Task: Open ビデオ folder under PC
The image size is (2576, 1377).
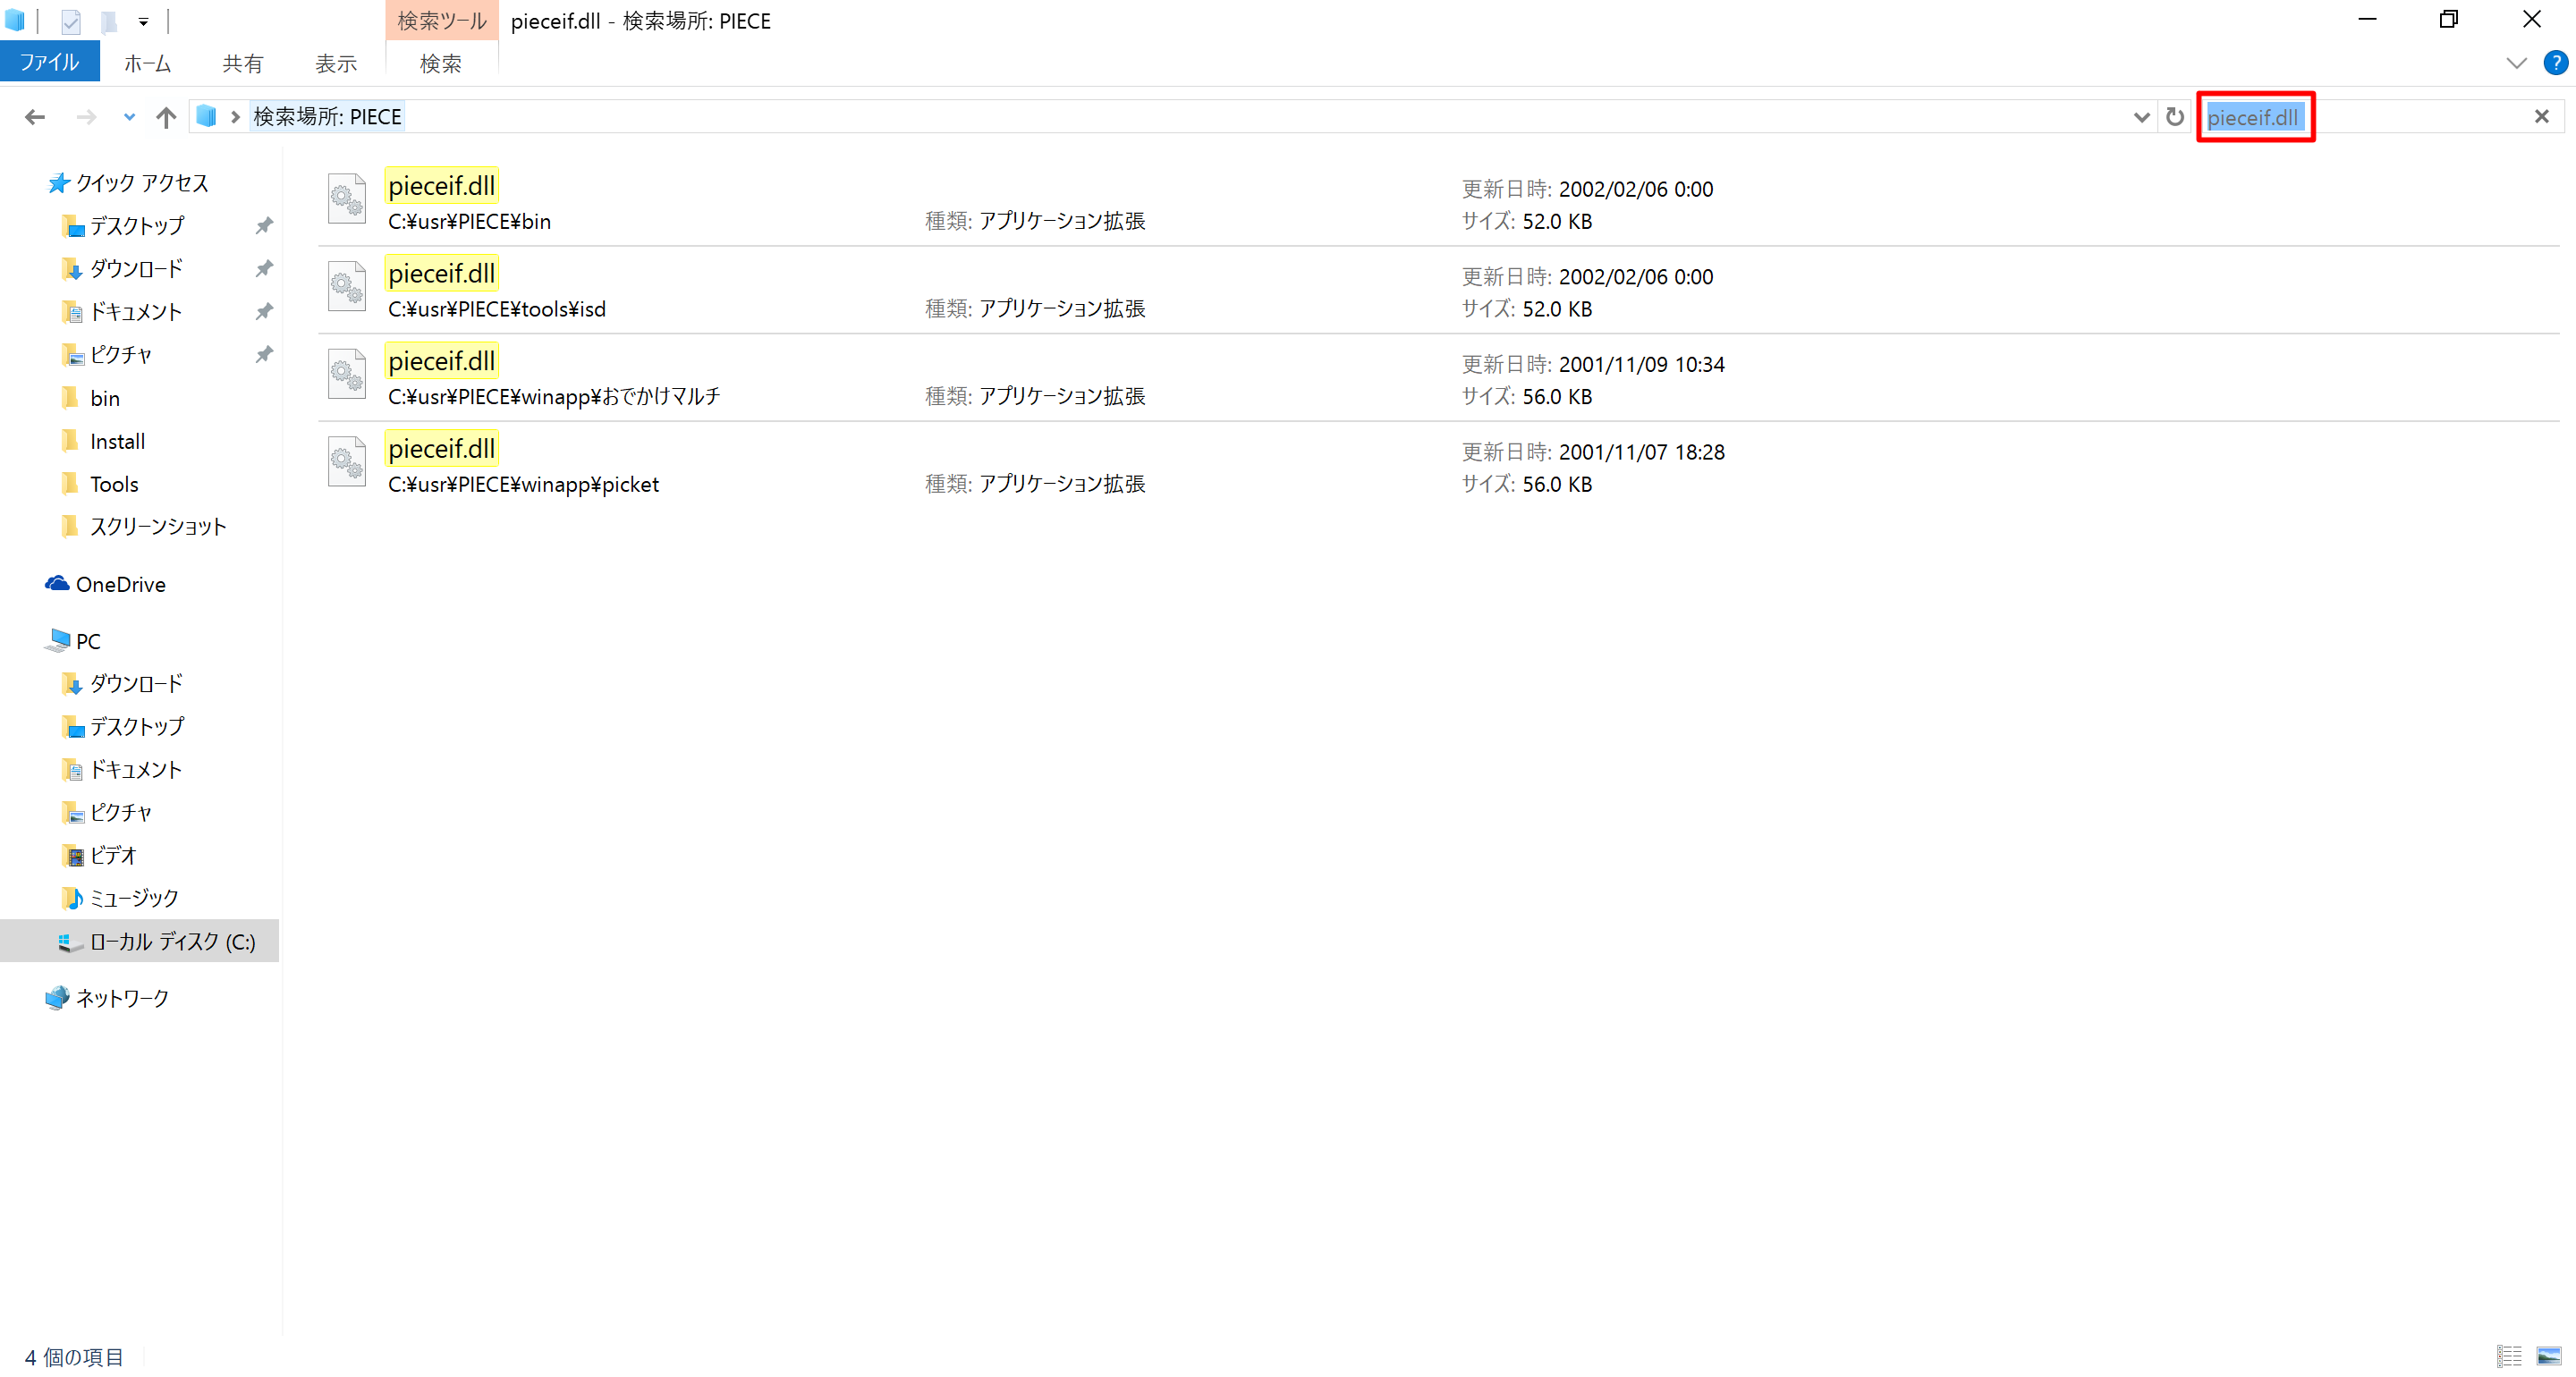Action: (113, 856)
